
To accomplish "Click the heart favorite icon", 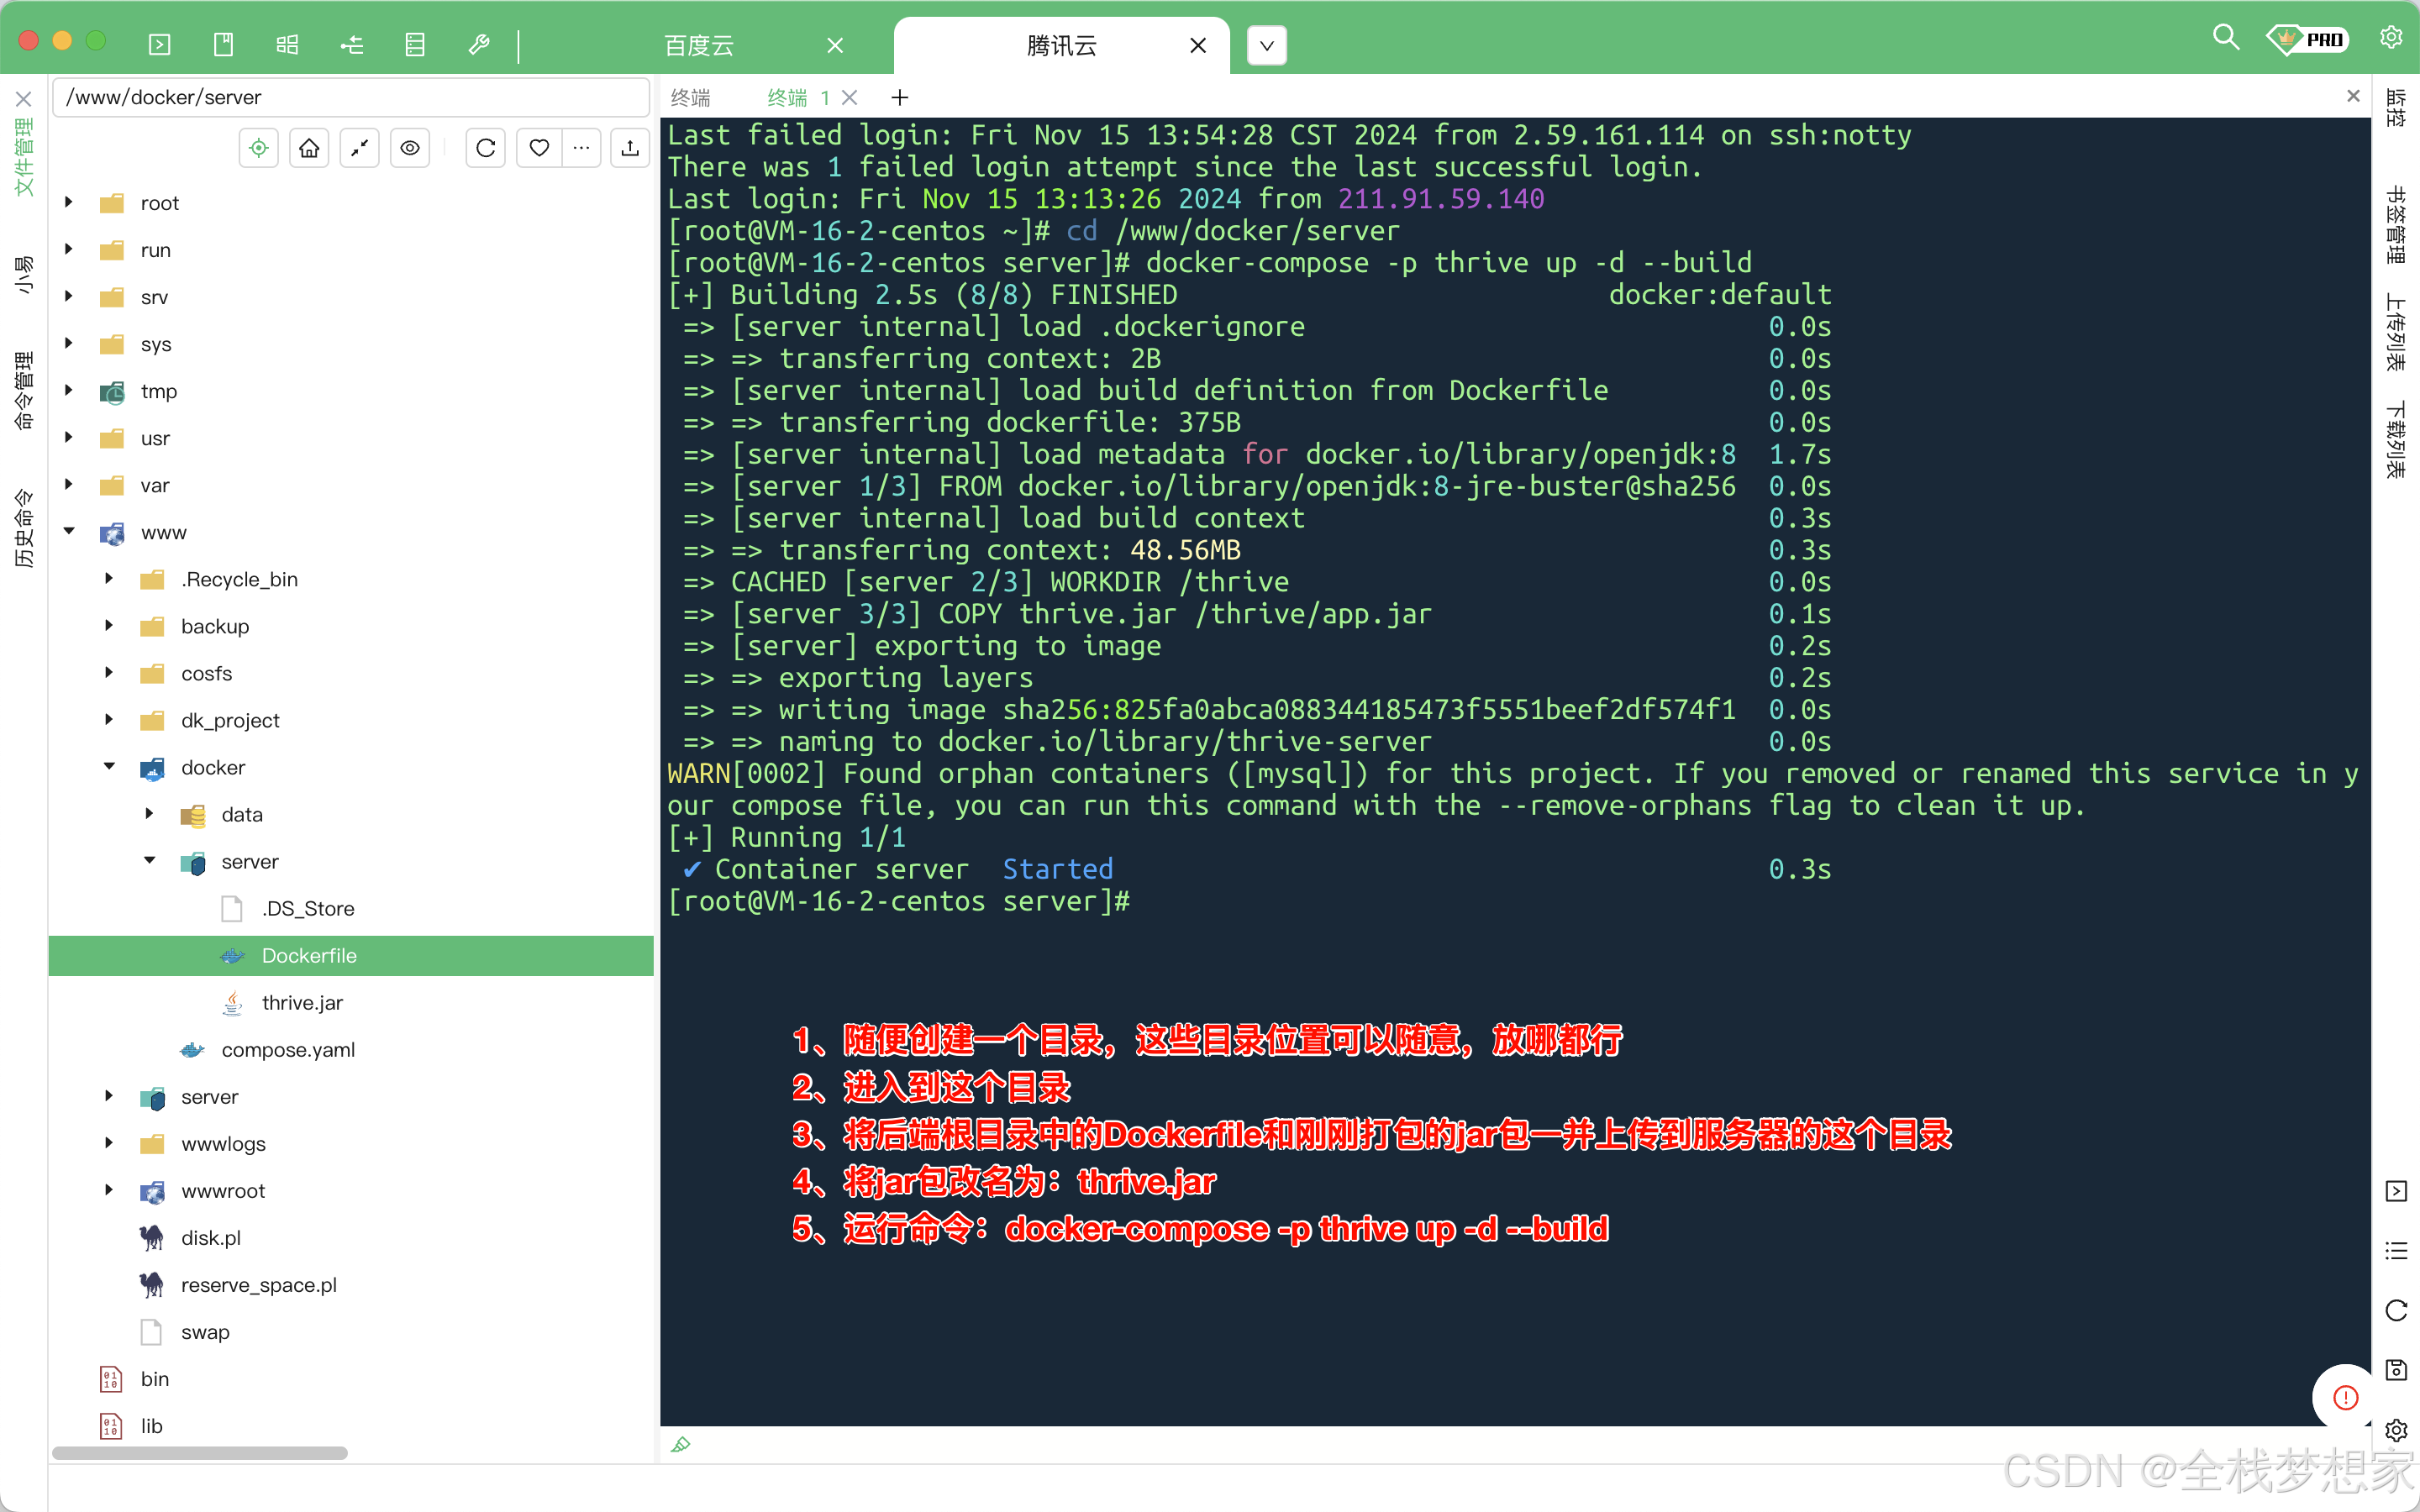I will click(539, 148).
